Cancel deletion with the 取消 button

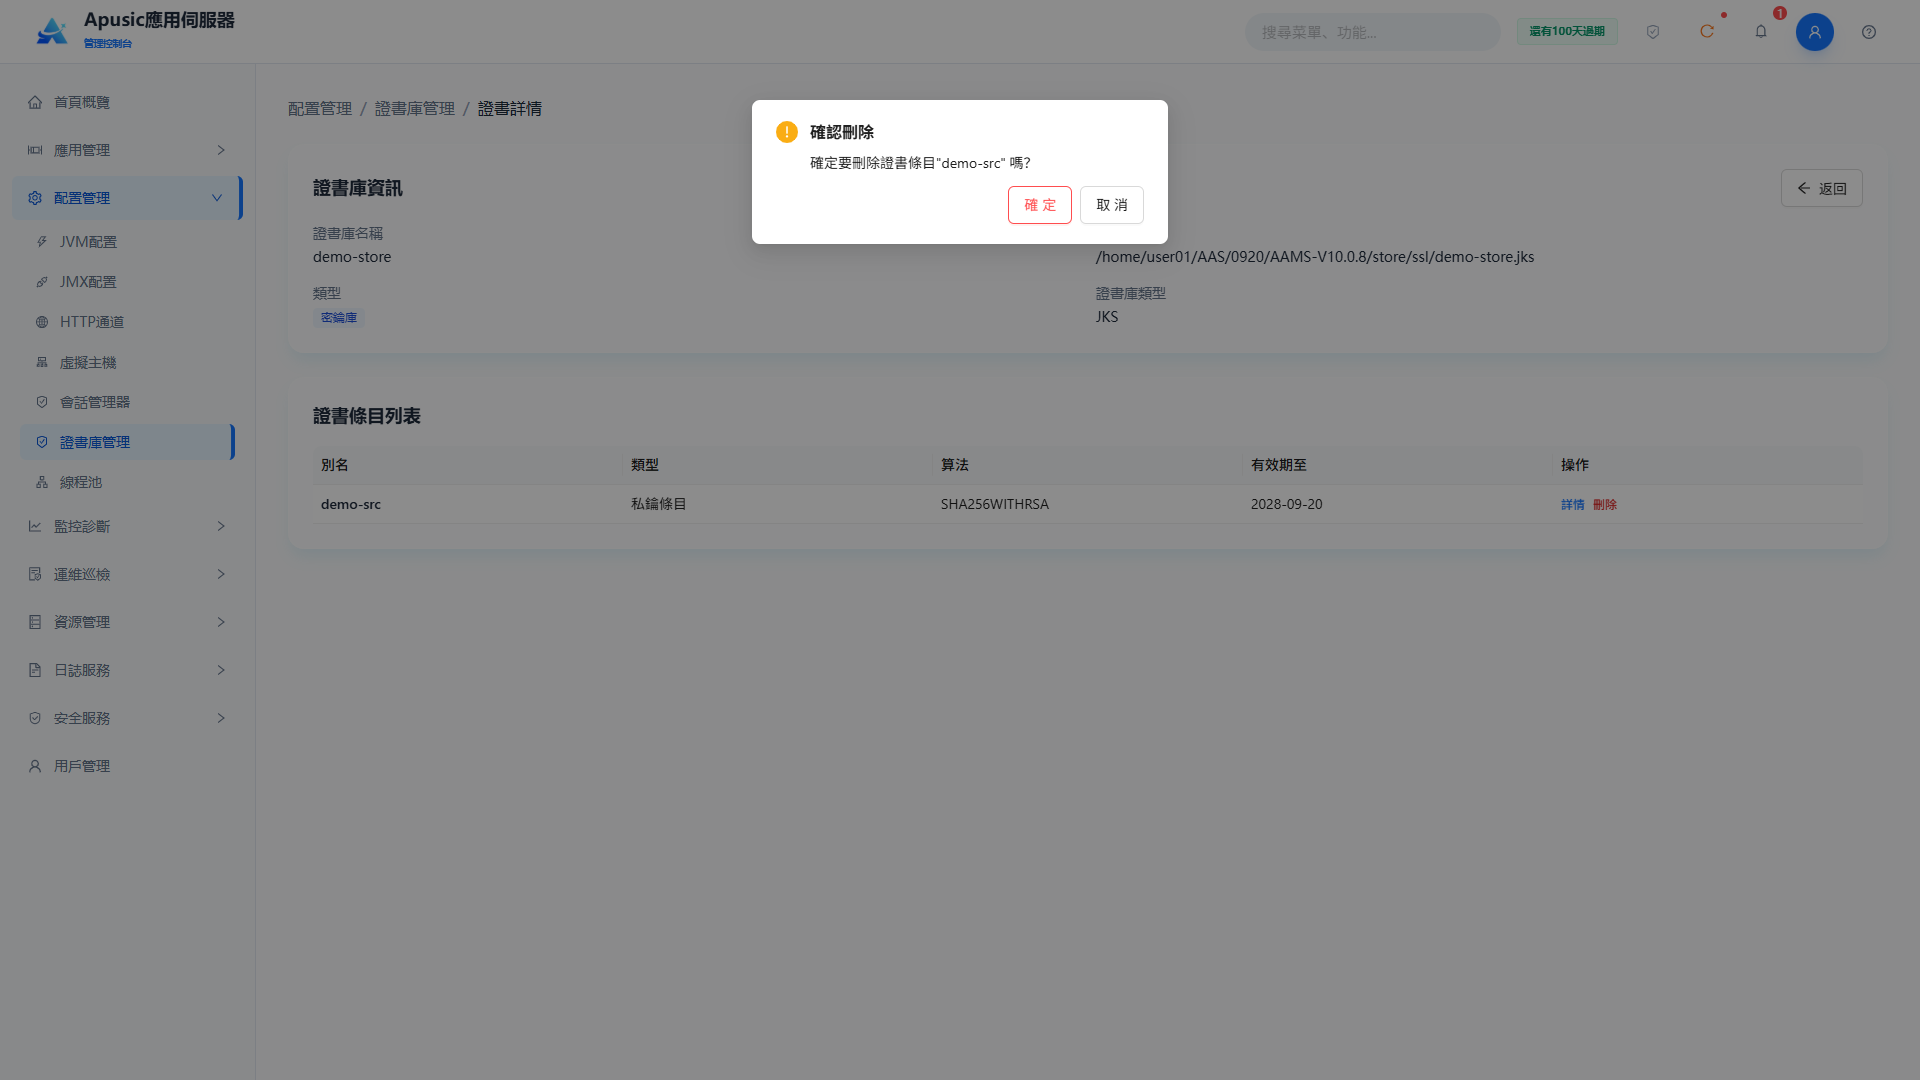[1111, 205]
